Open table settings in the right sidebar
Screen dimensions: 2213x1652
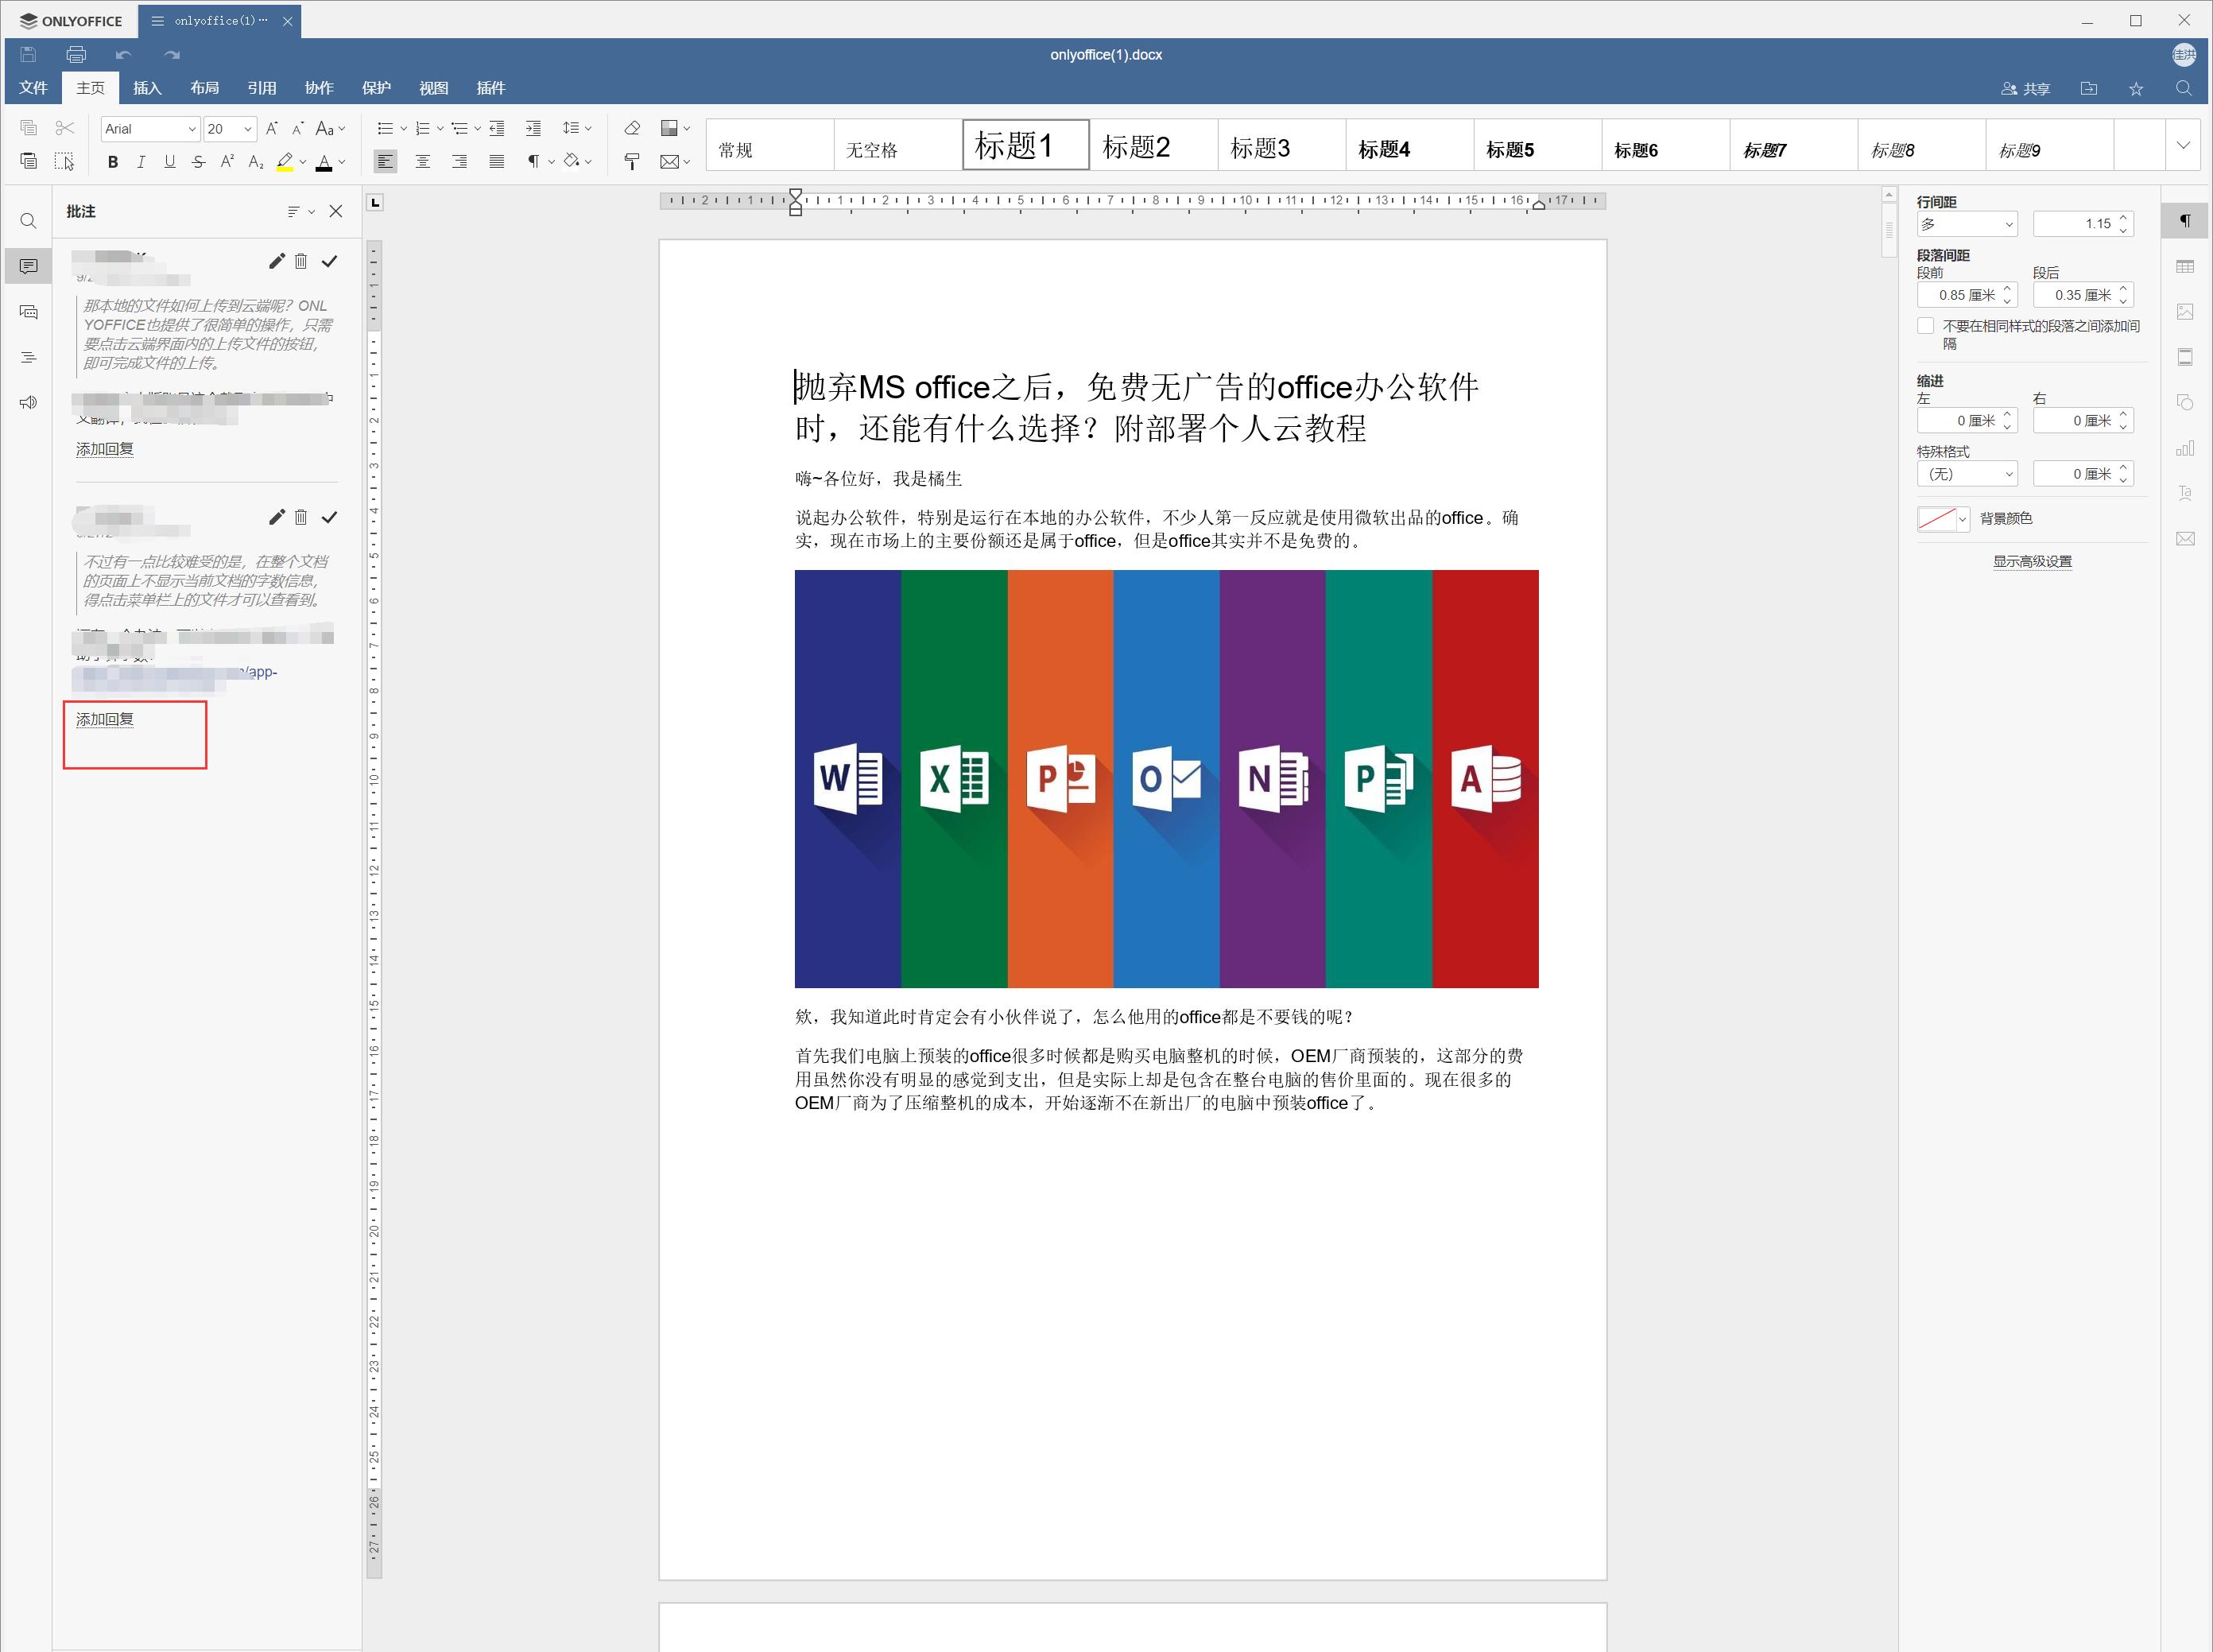2186,265
